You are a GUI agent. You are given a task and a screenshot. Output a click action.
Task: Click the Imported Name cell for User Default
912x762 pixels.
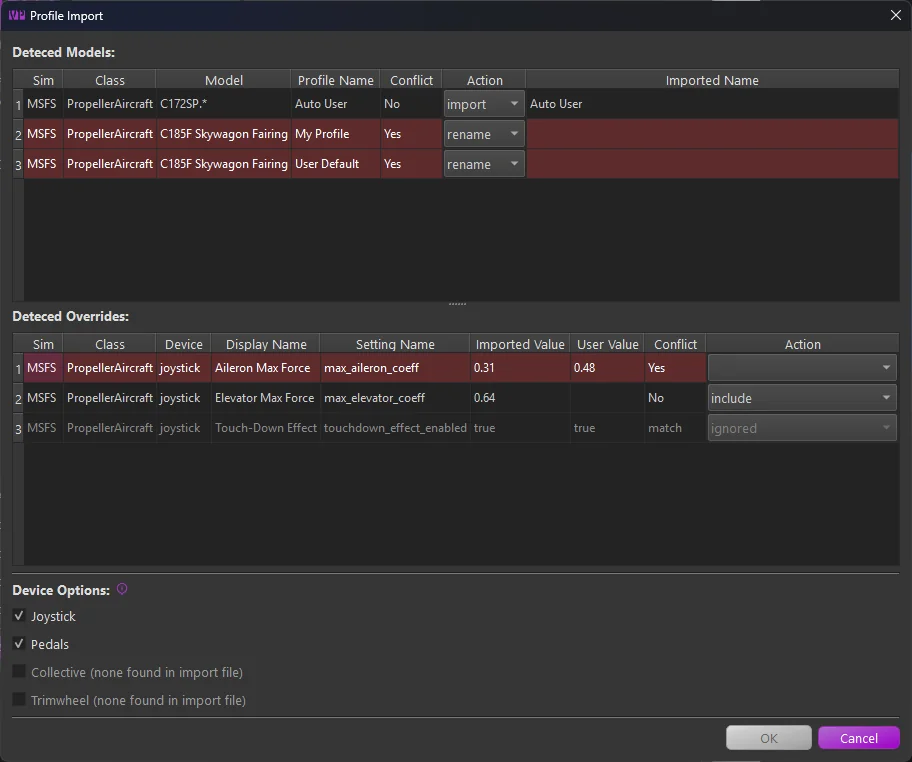(x=712, y=165)
